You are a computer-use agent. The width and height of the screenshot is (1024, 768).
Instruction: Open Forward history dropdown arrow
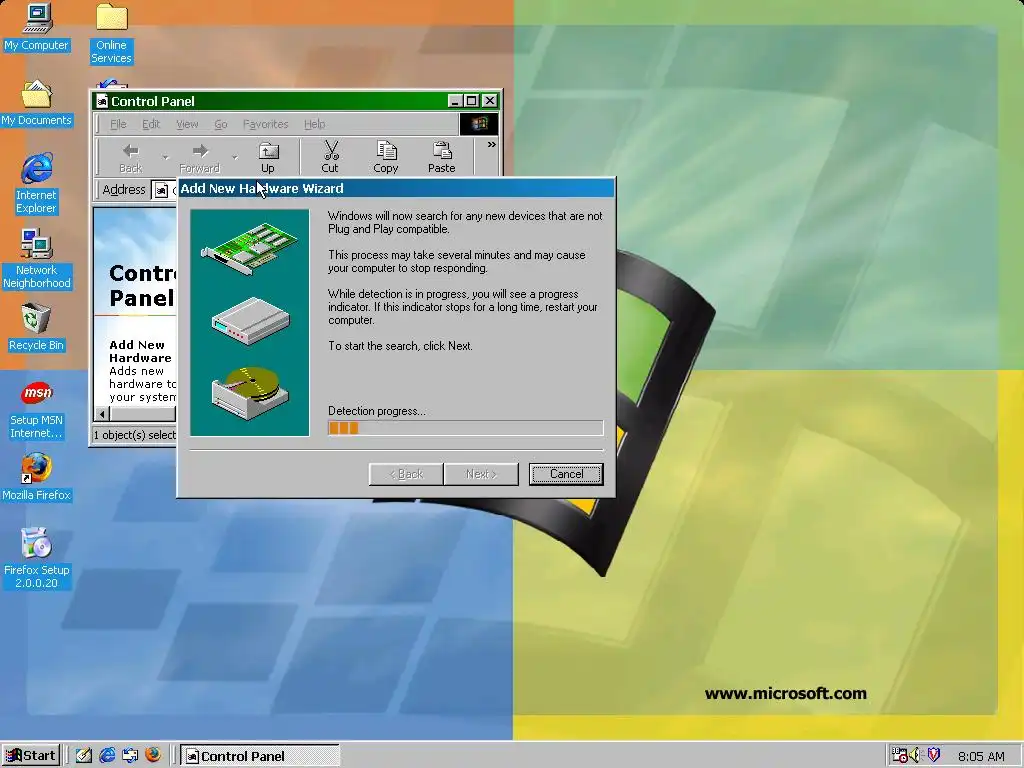pos(235,157)
